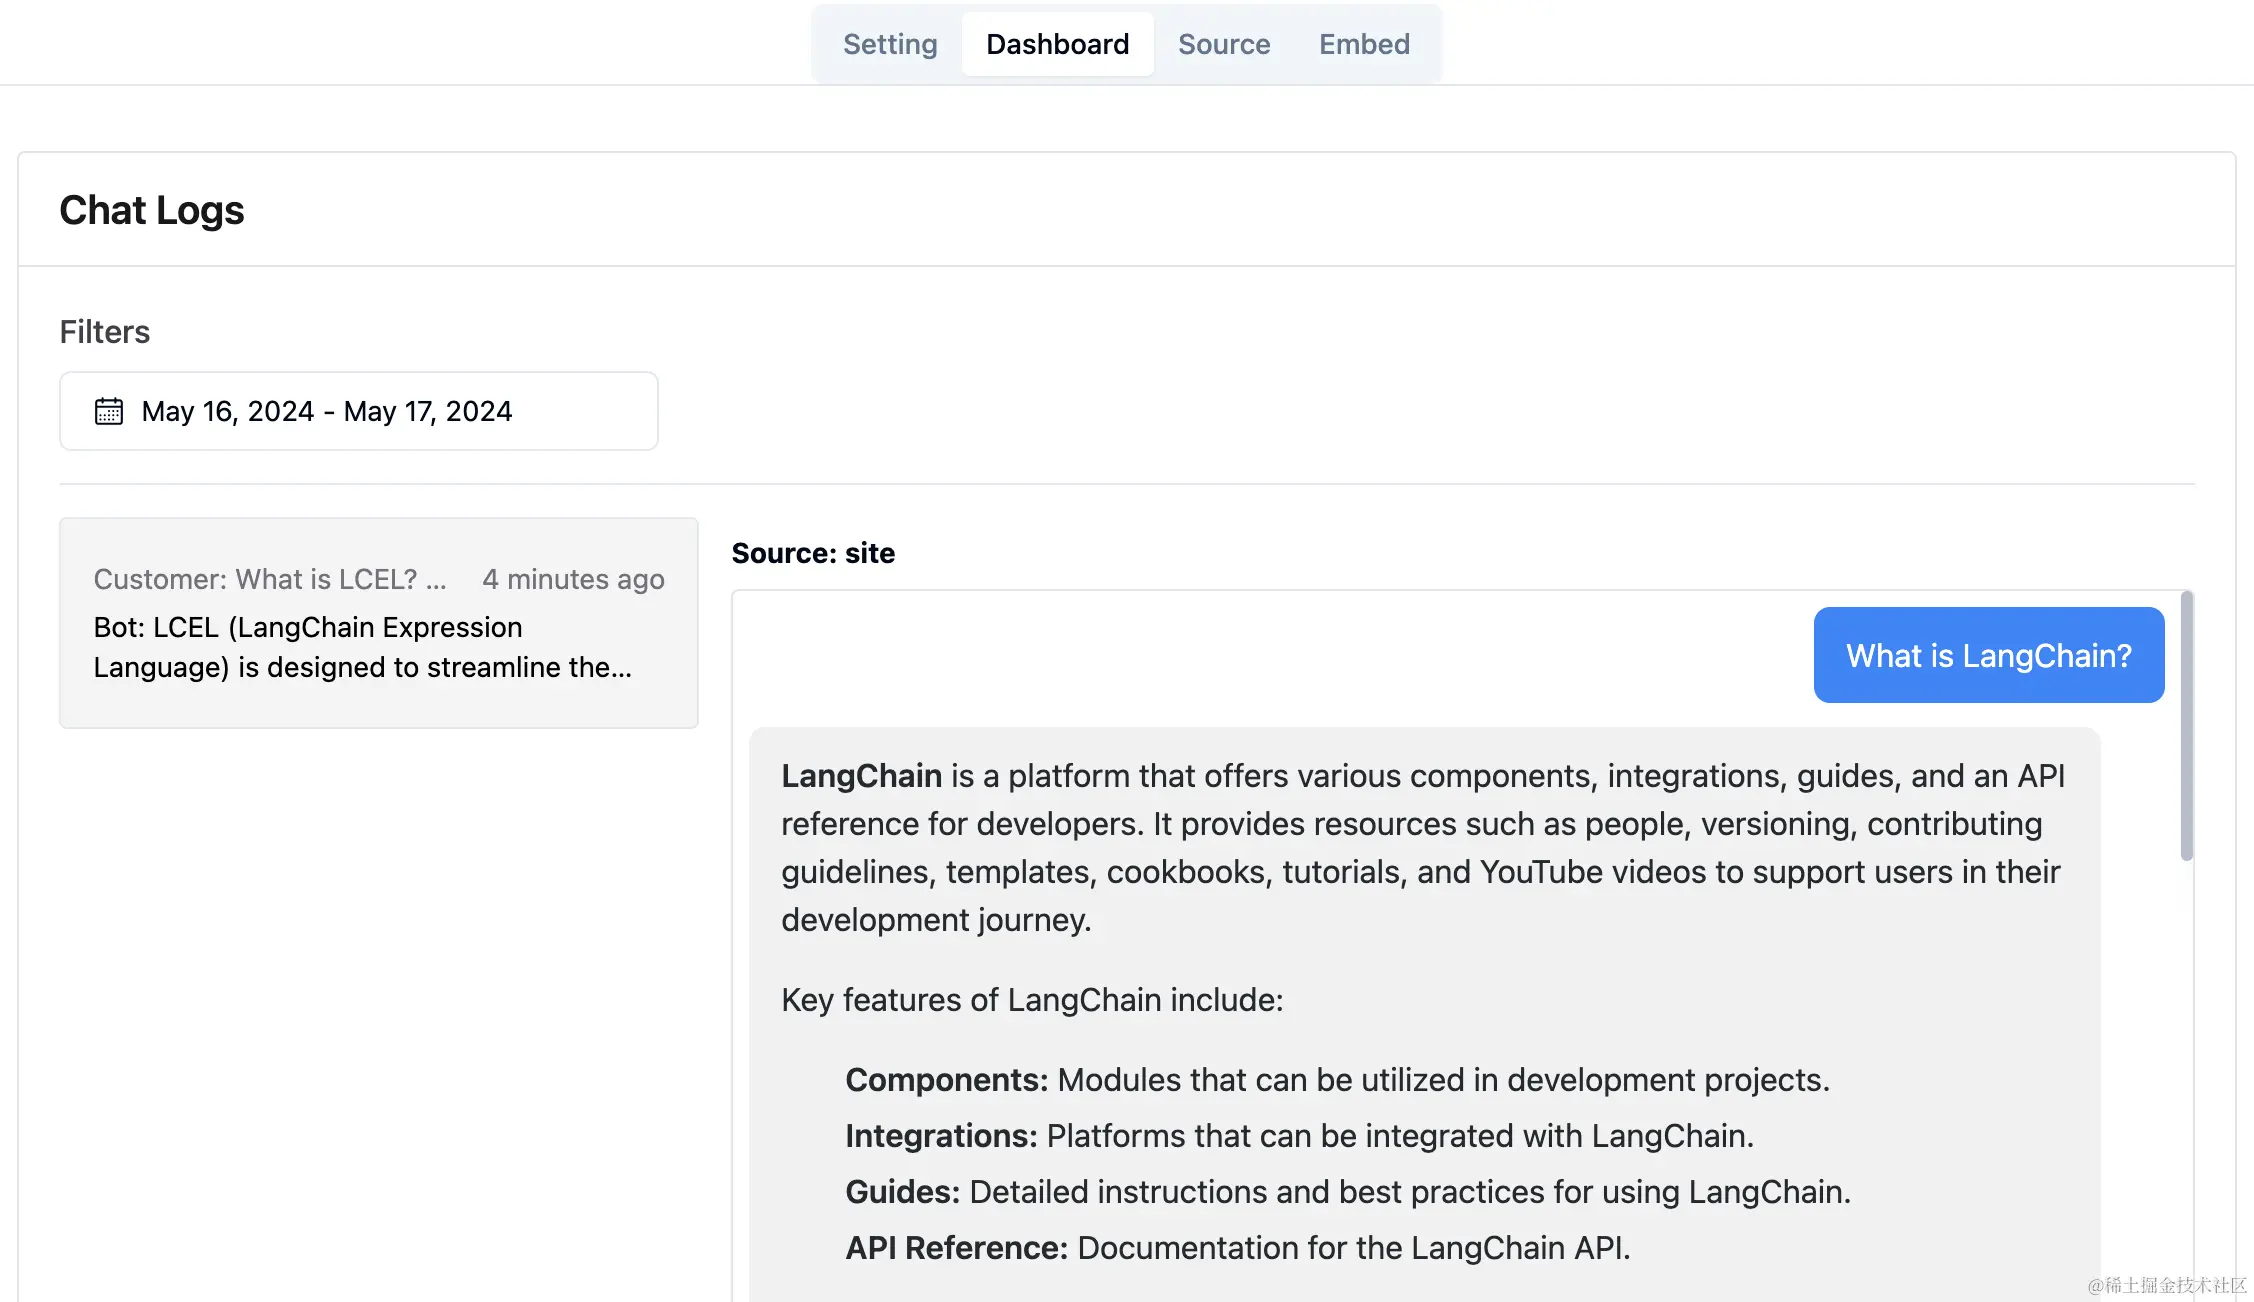
Task: Click 'Key features of LangChain include' text
Action: [1031, 1000]
